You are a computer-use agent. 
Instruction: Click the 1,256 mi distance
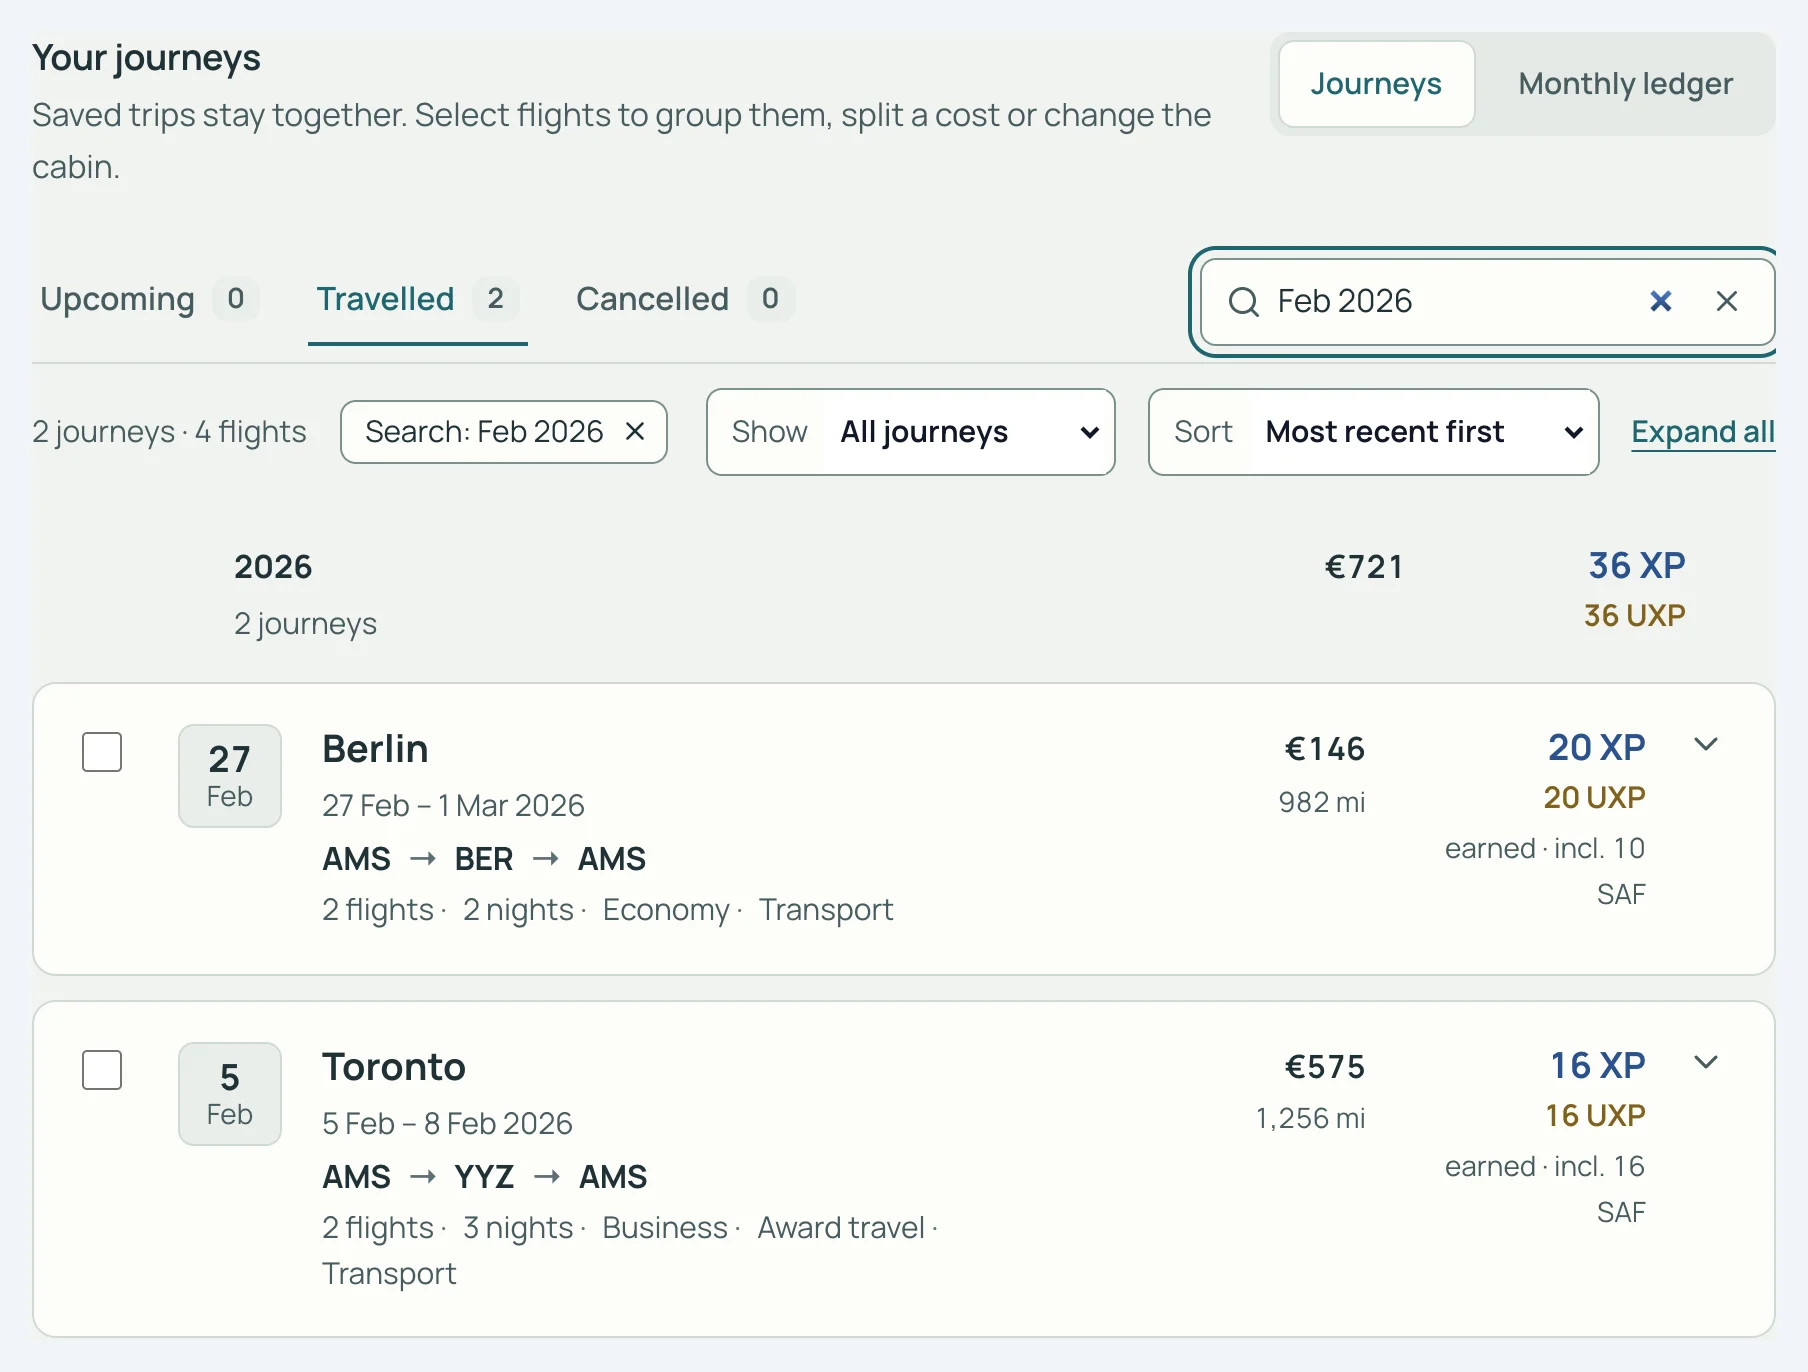[x=1310, y=1118]
